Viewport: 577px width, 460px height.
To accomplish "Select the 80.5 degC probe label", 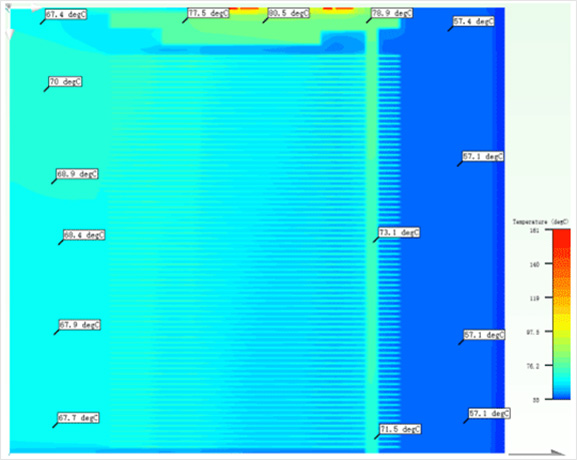I will click(x=288, y=13).
